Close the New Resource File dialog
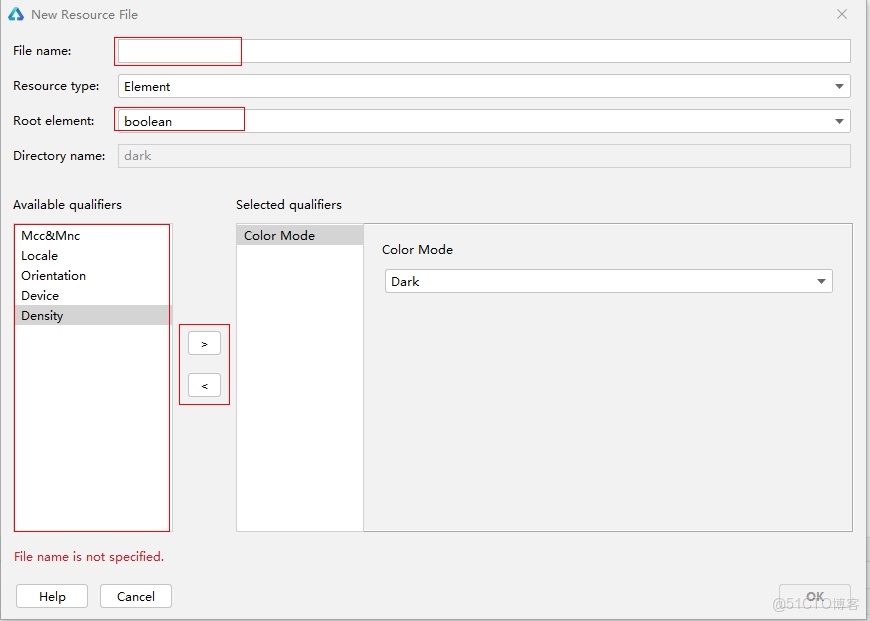This screenshot has height=621, width=870. tap(842, 14)
